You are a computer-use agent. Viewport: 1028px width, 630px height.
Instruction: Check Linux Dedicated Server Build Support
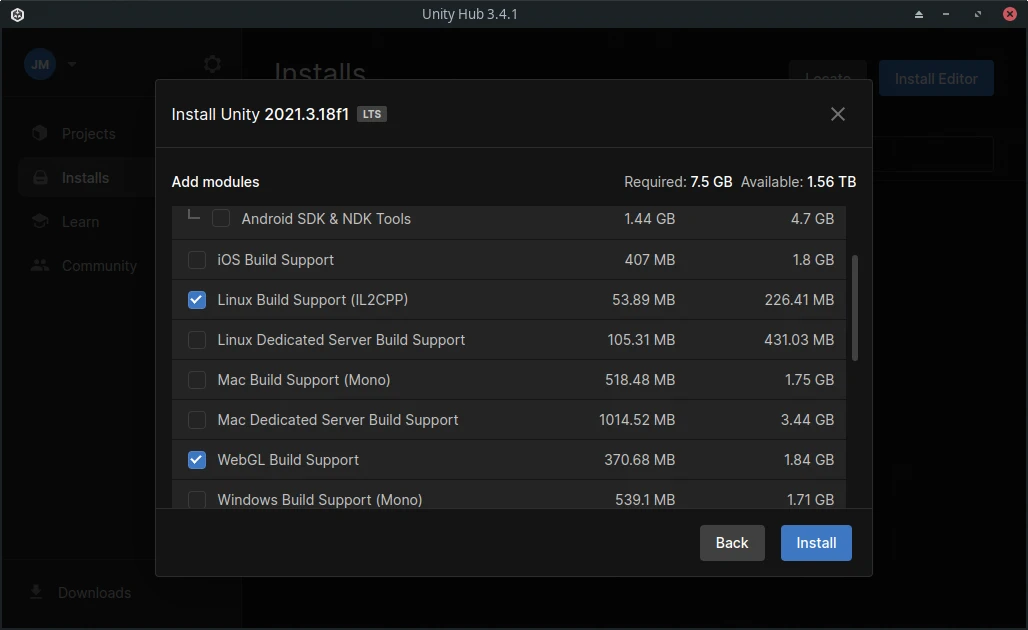pyautogui.click(x=197, y=340)
